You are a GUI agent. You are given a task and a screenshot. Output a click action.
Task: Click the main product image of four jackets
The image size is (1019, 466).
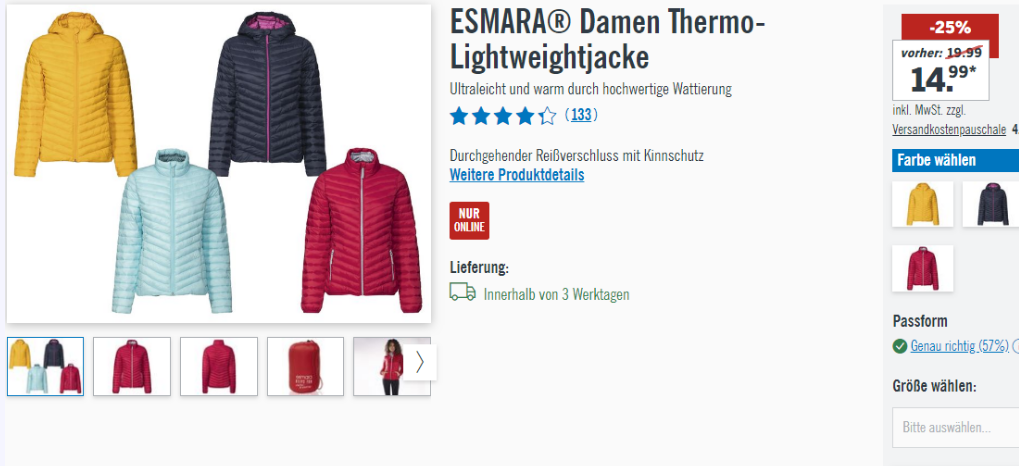[219, 164]
